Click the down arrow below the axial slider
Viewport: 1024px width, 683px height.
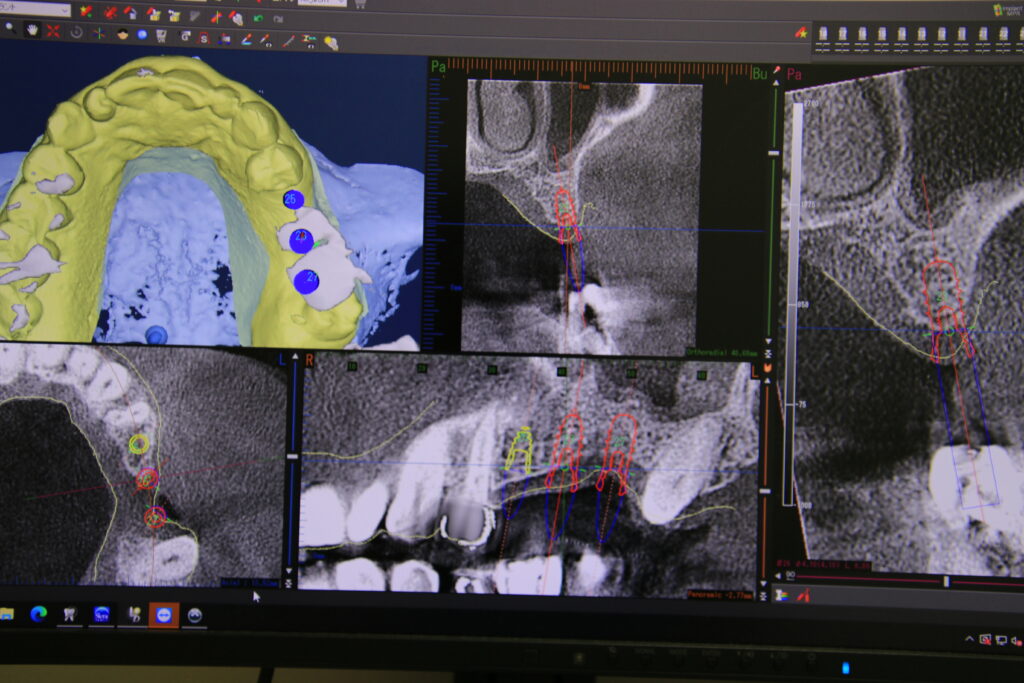[289, 571]
